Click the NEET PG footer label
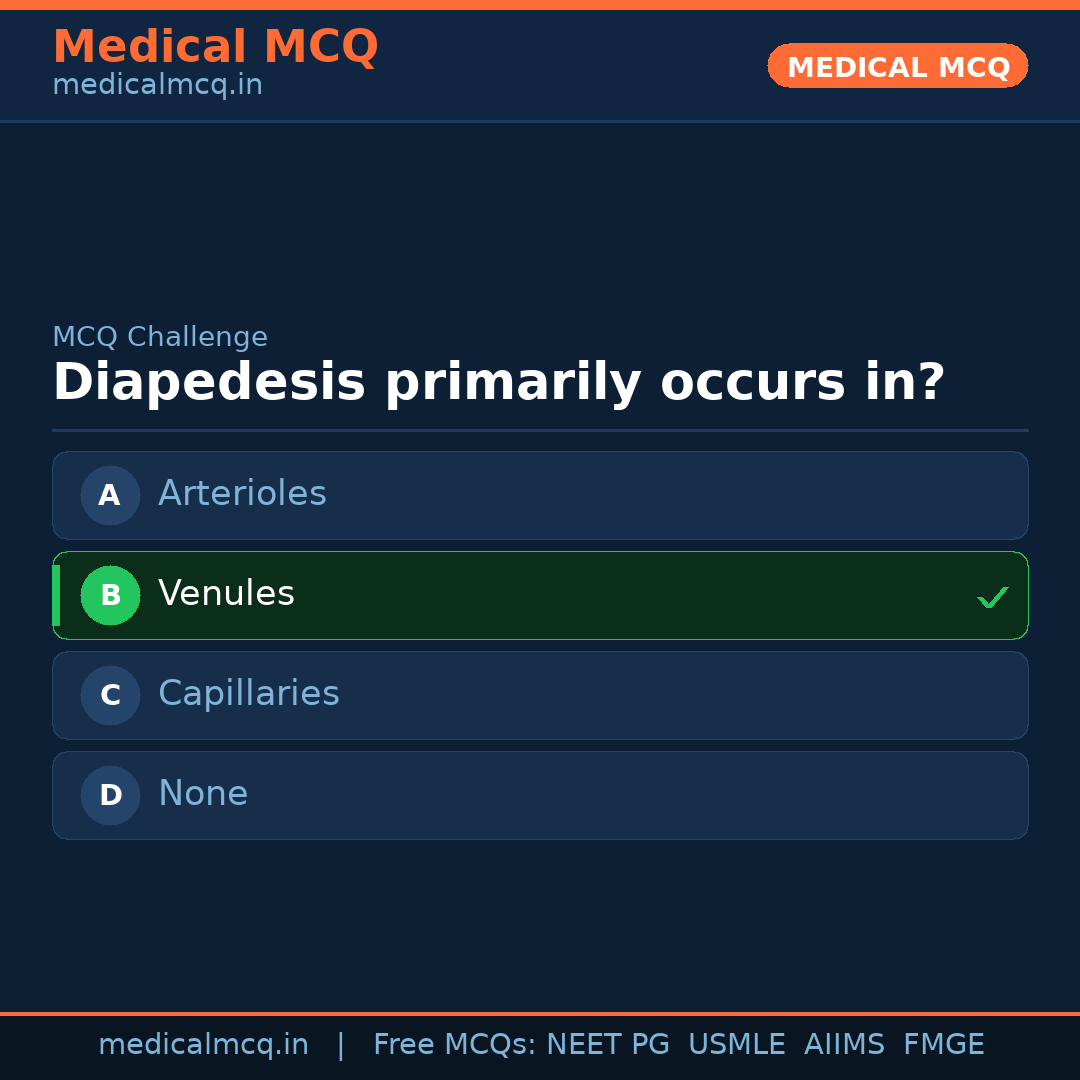Image resolution: width=1080 pixels, height=1080 pixels. coord(607,1044)
